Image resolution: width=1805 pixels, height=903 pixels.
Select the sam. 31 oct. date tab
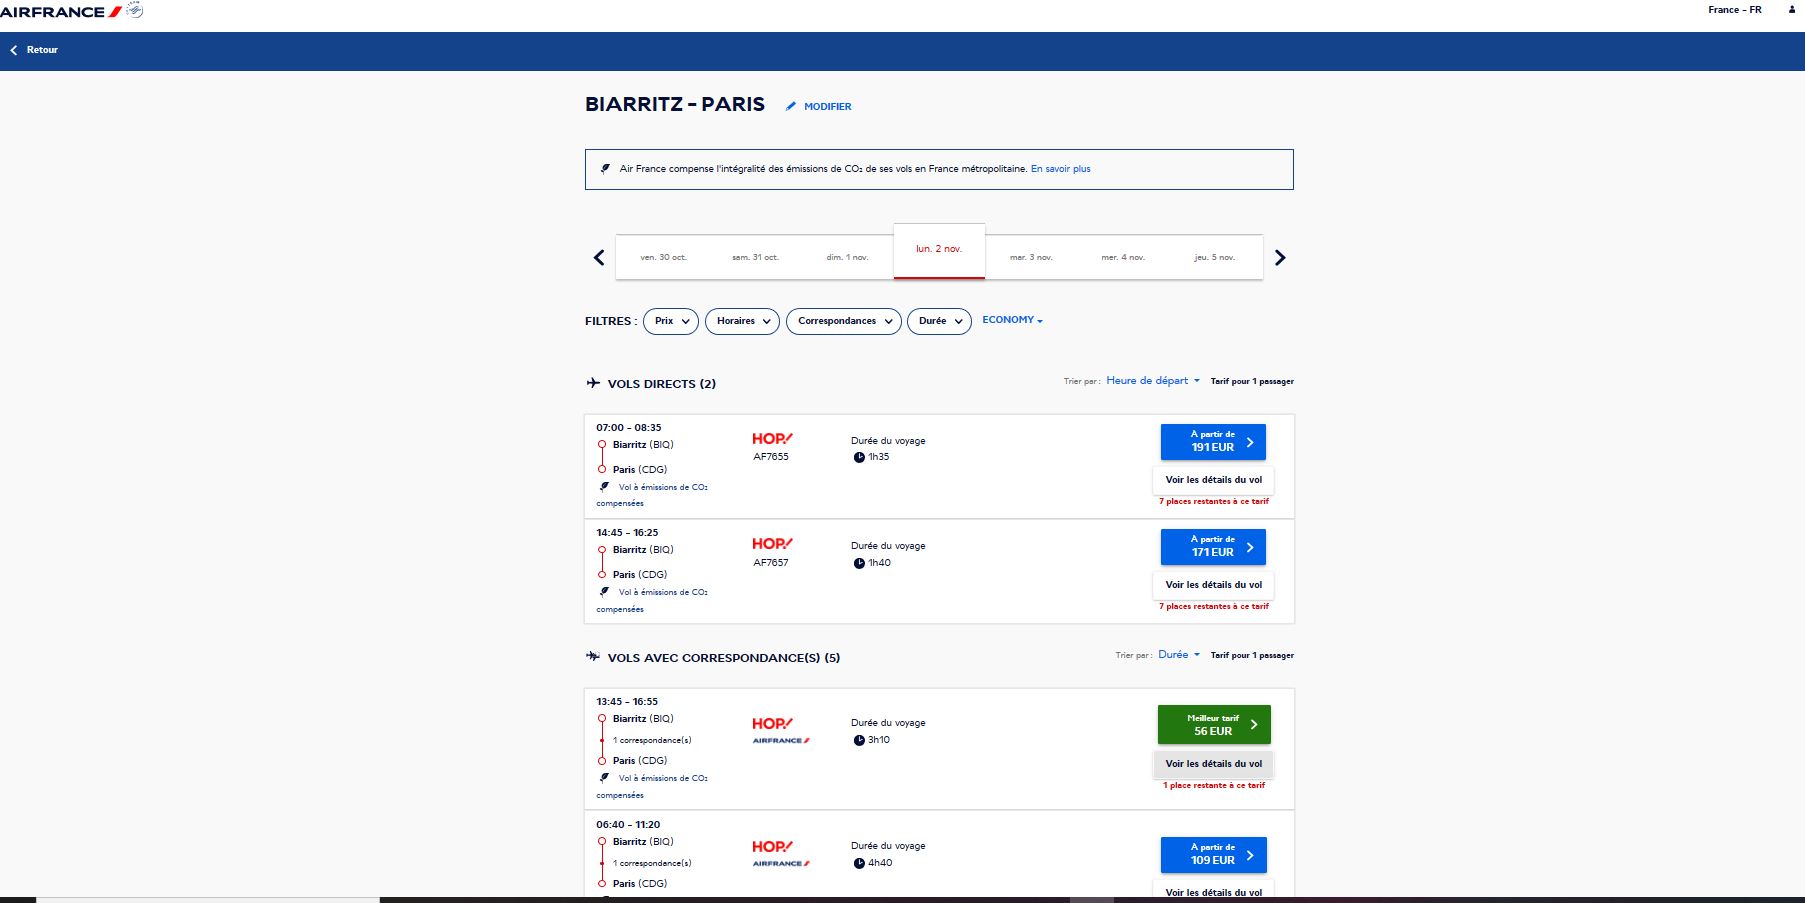point(755,257)
